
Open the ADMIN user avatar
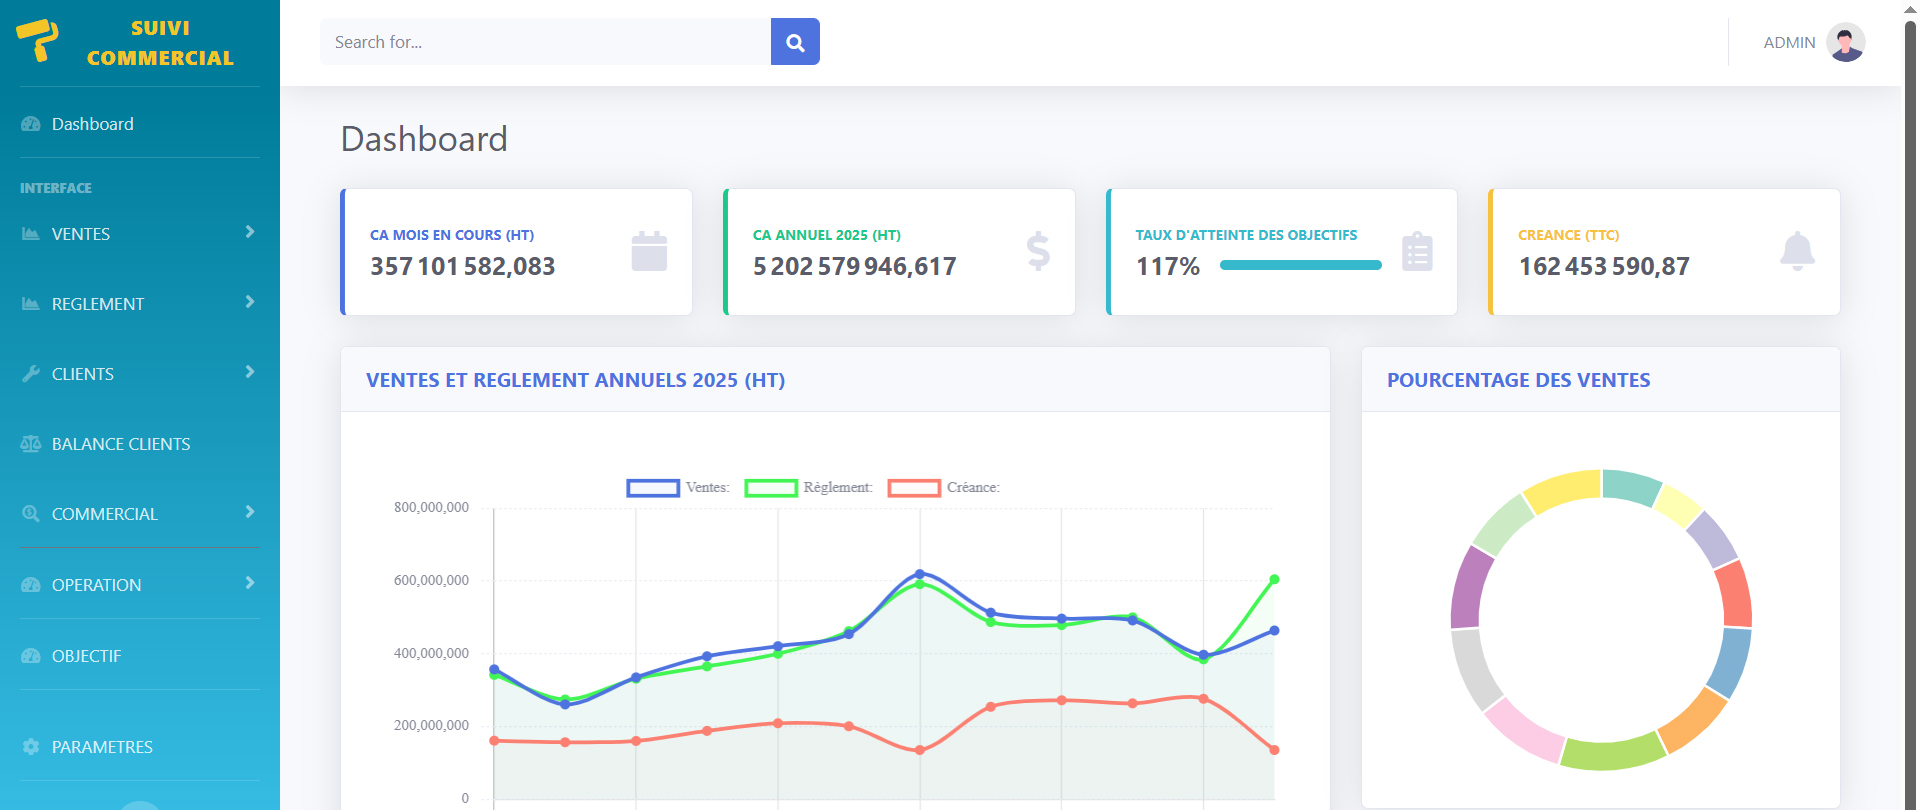[x=1845, y=42]
